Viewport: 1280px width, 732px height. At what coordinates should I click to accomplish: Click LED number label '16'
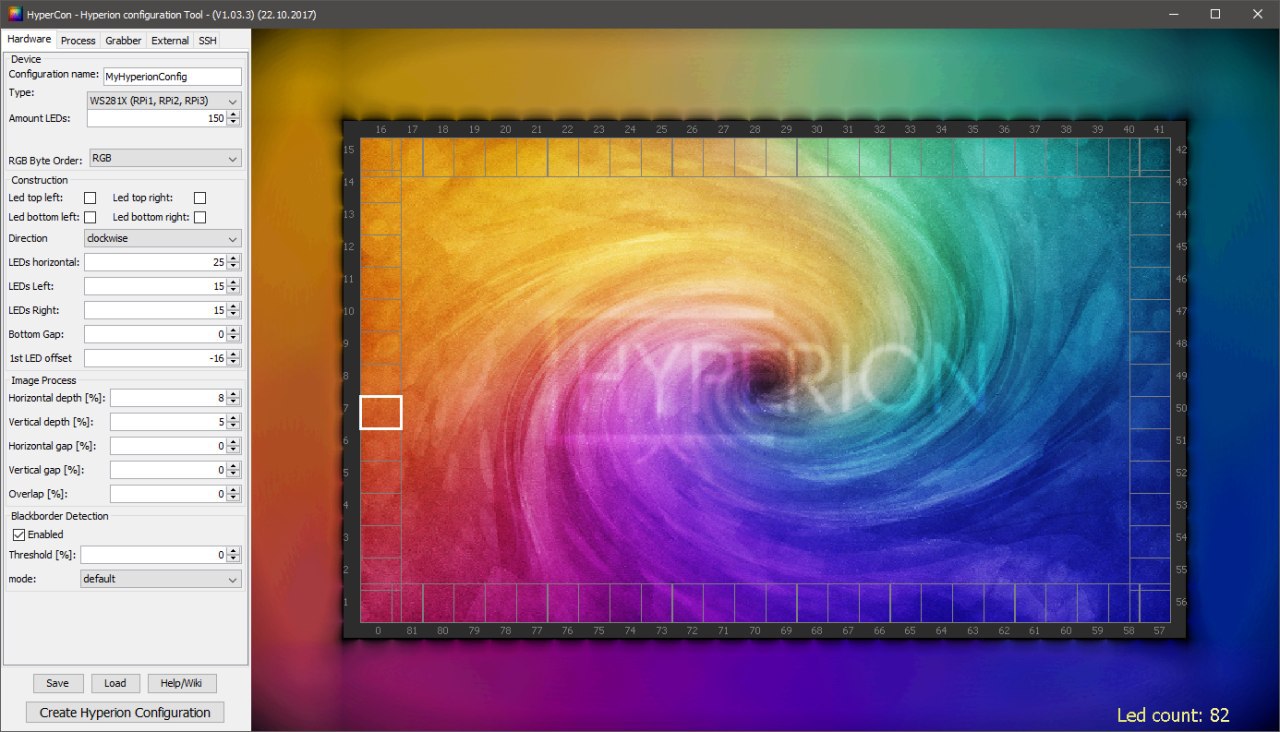[380, 130]
